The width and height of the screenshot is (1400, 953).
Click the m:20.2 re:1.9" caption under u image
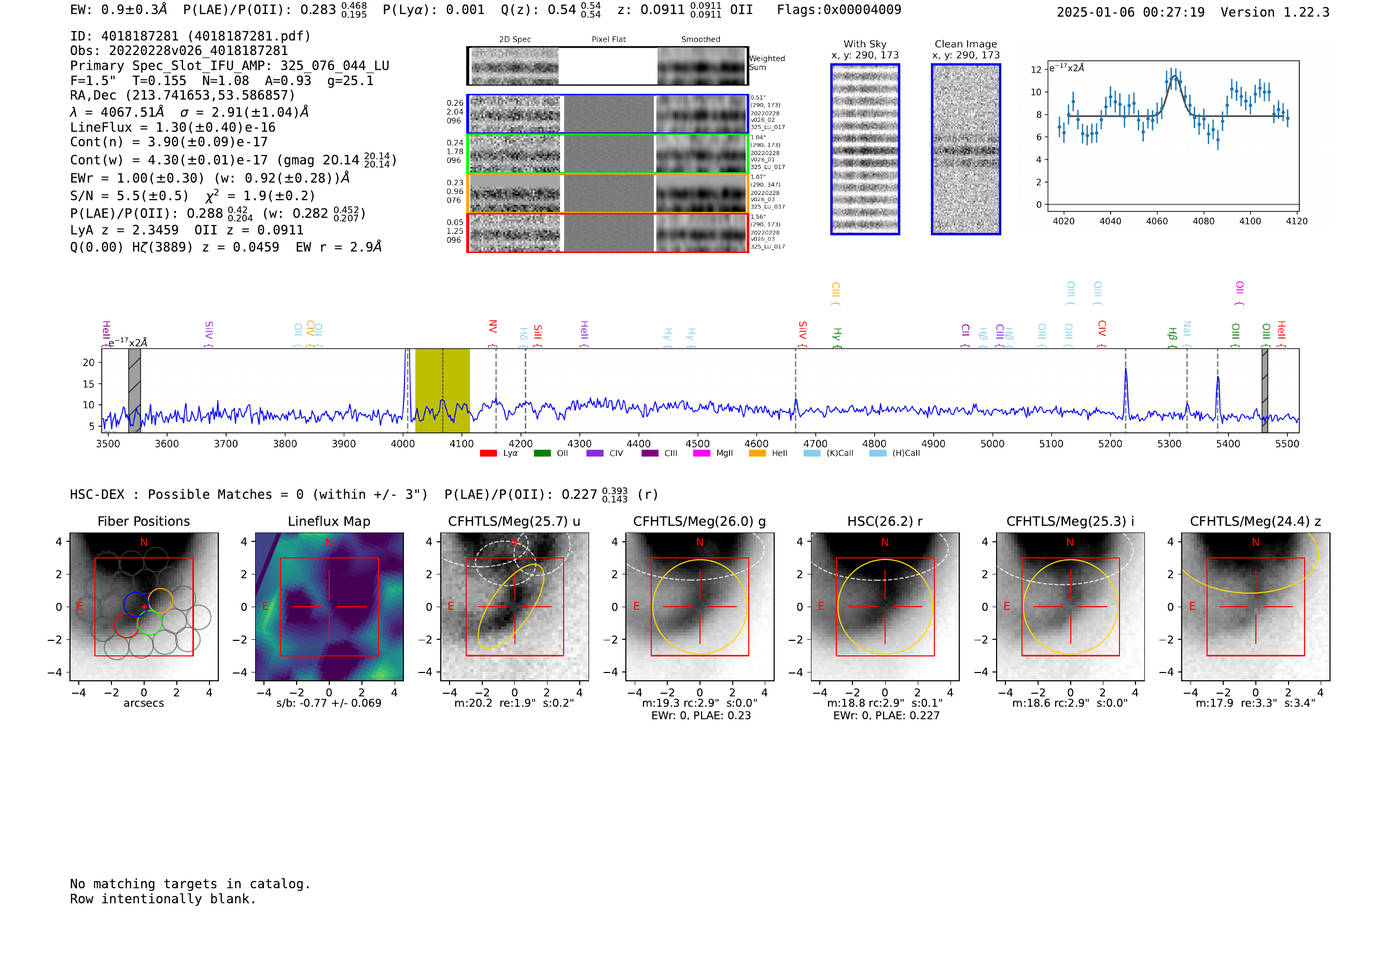coord(514,703)
